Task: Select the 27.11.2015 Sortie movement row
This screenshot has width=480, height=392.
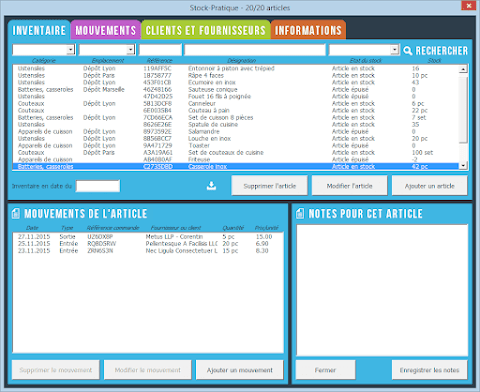Action: tap(148, 236)
